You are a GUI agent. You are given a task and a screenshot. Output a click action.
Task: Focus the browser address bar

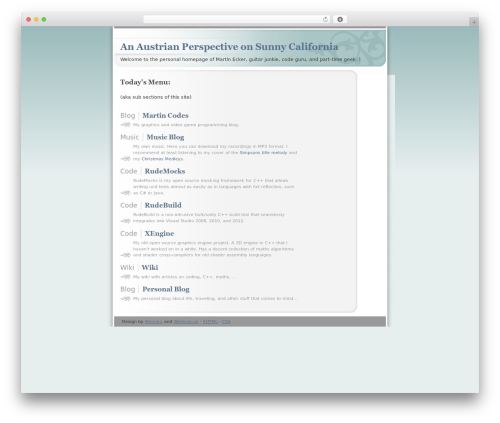pos(237,19)
